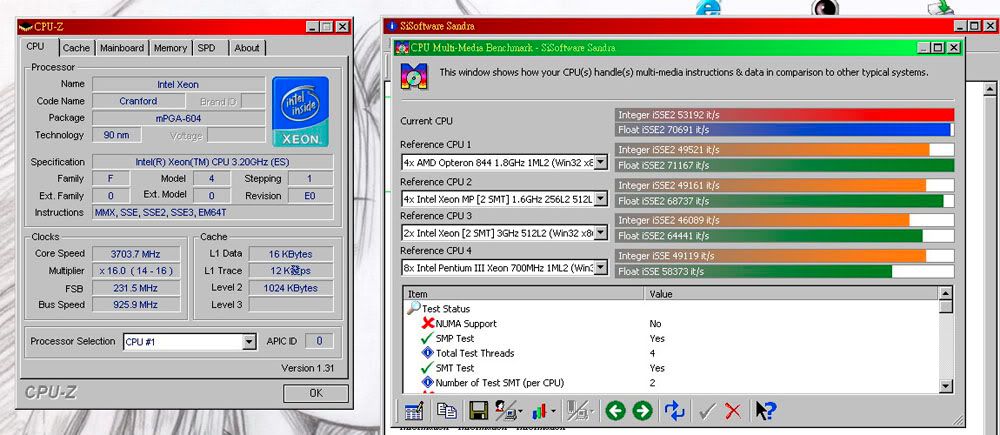Click the Code Name Cranford field

[x=138, y=101]
